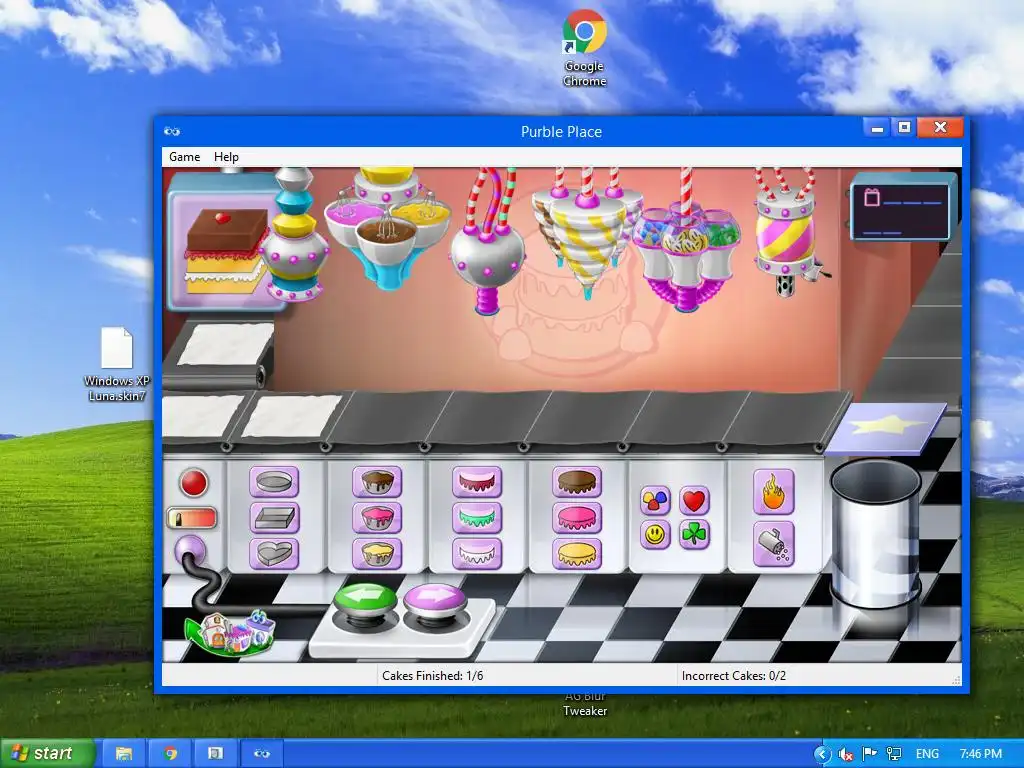
Task: Open the start menu
Action: tap(47, 753)
